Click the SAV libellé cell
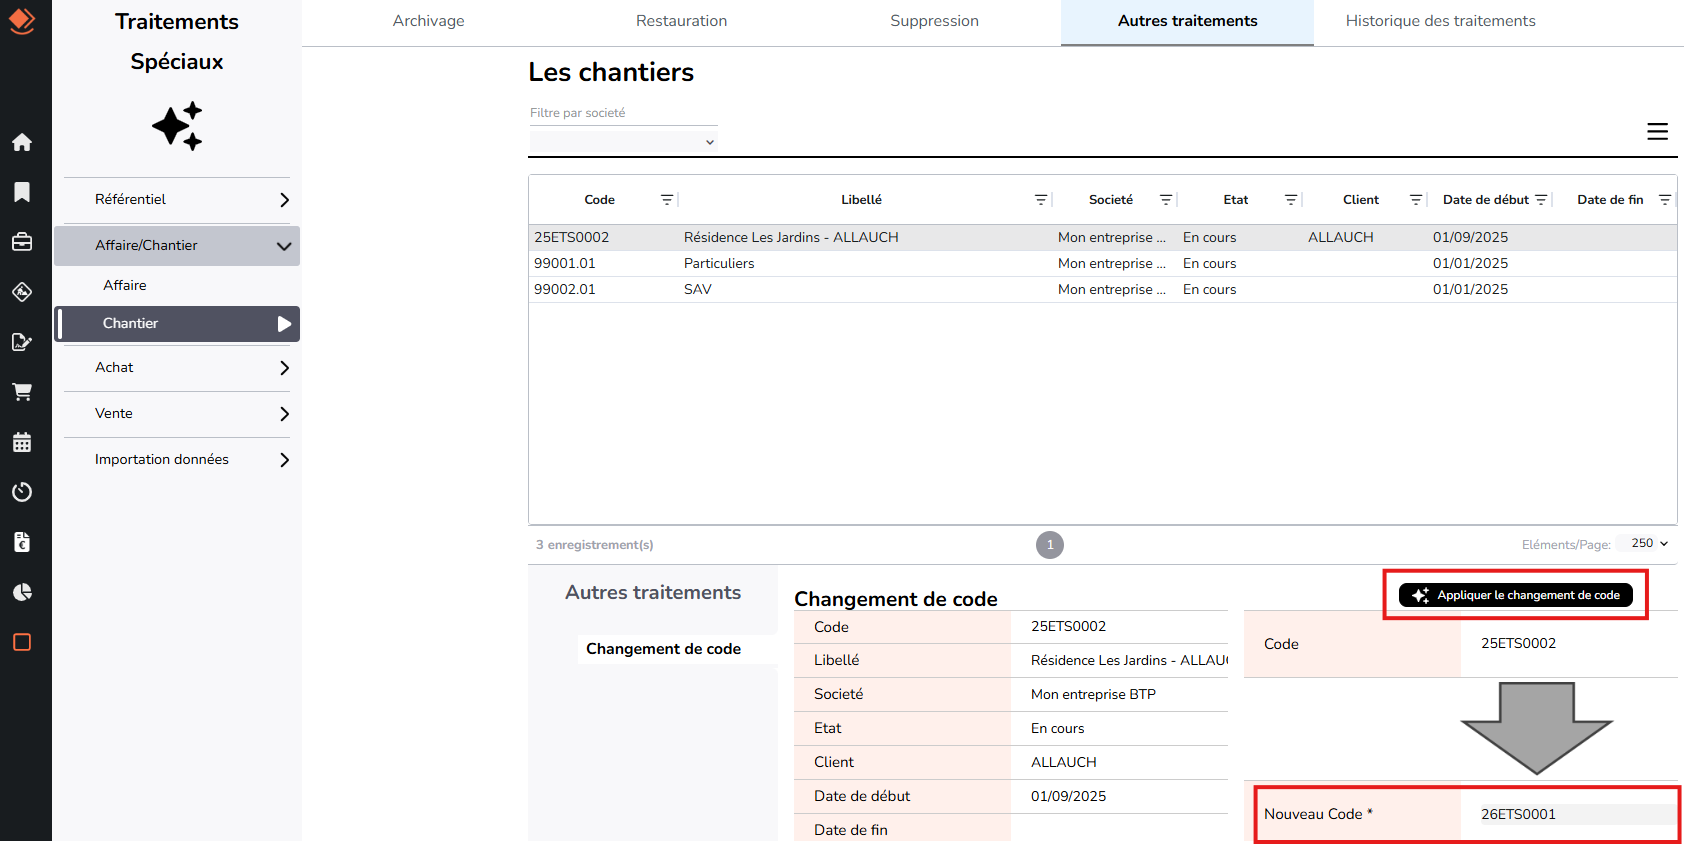 pos(698,290)
